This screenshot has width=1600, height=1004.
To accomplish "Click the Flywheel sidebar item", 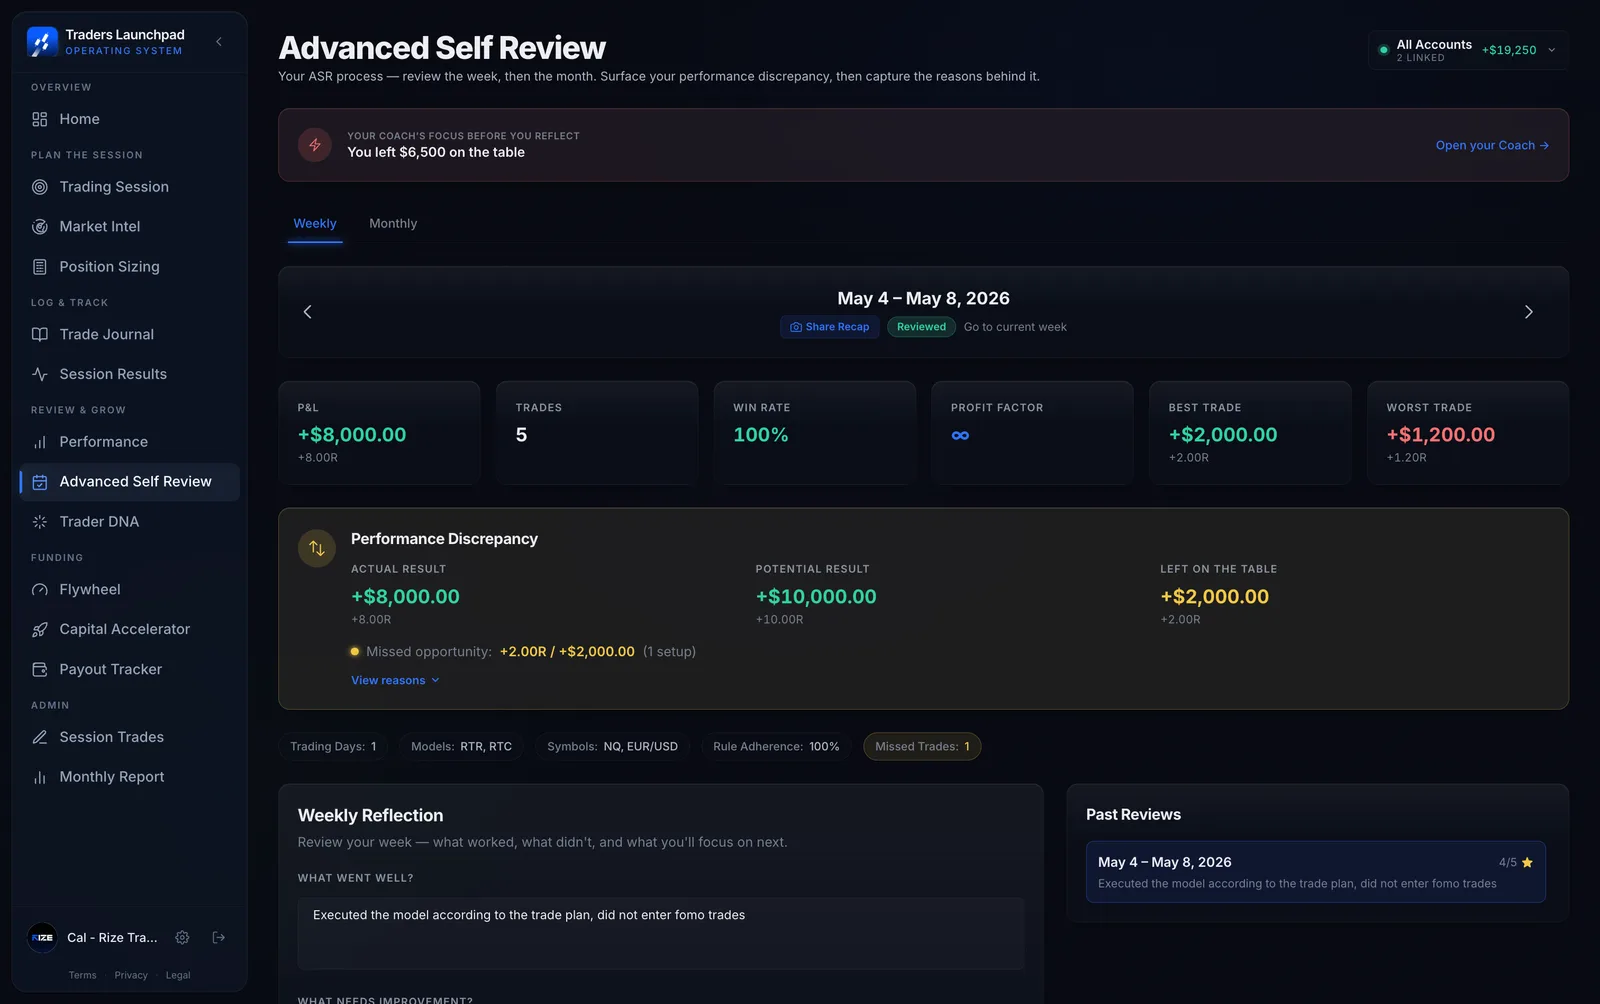I will pos(129,590).
